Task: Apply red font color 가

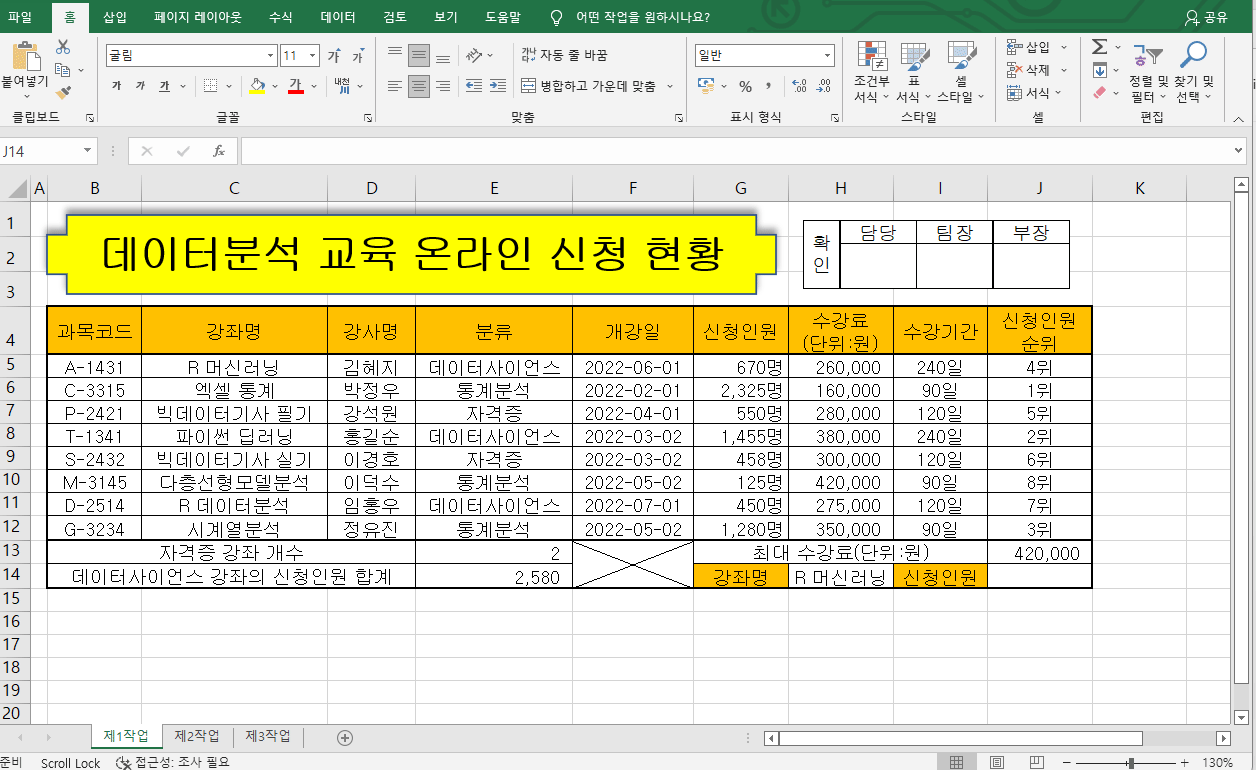Action: coord(295,86)
